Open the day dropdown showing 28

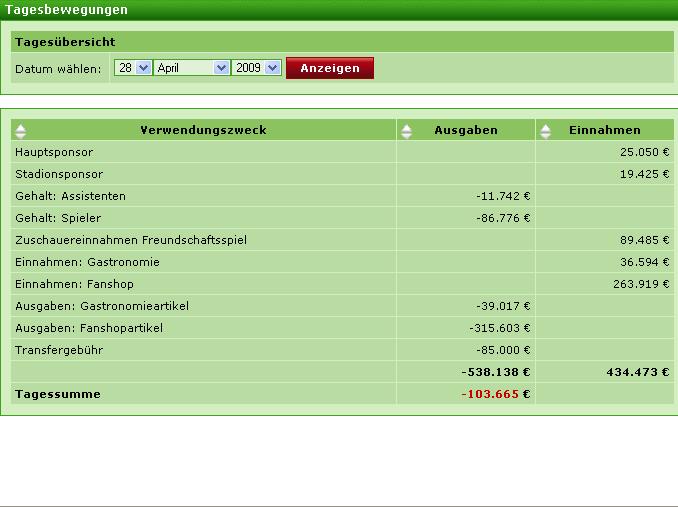point(133,68)
